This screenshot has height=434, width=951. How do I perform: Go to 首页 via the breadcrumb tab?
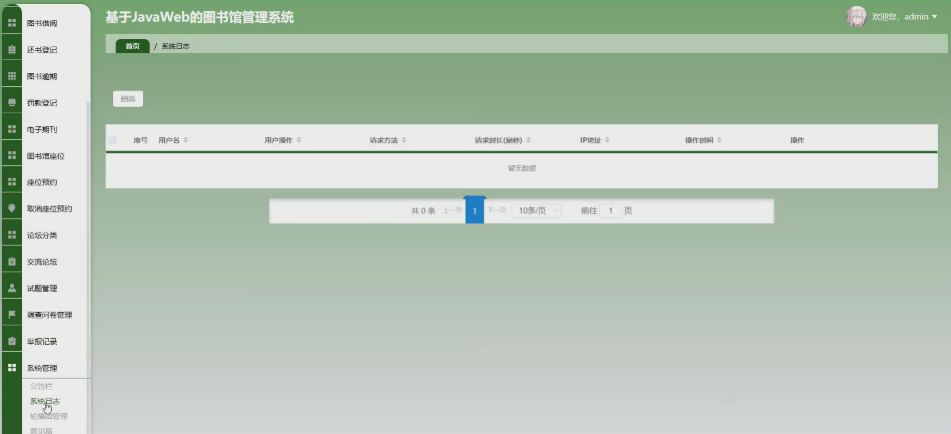click(132, 46)
